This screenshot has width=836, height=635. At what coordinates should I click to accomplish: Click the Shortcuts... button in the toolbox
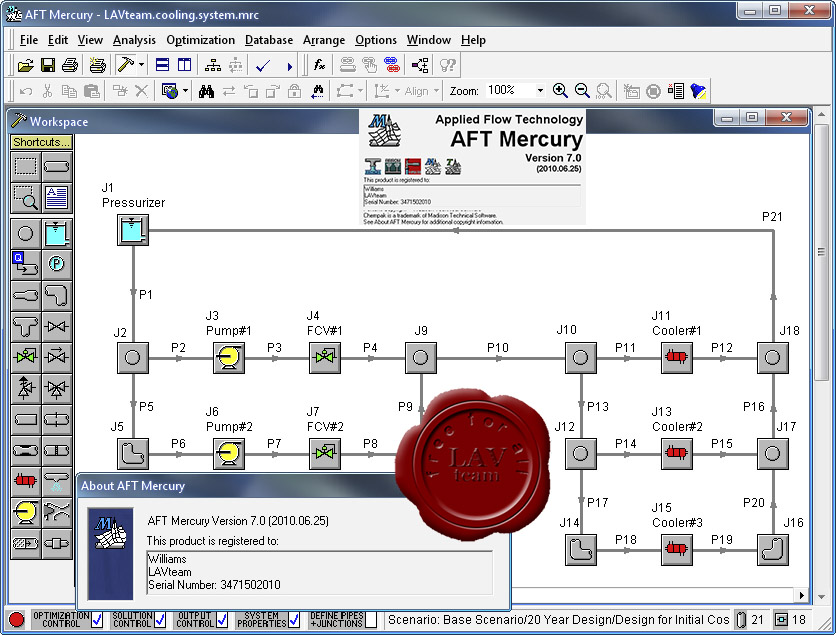click(41, 142)
